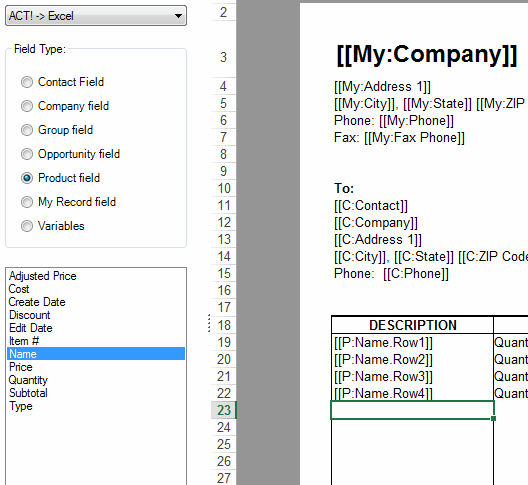The width and height of the screenshot is (528, 485).
Task: Click the fill handle of selected cell
Action: [x=493, y=418]
